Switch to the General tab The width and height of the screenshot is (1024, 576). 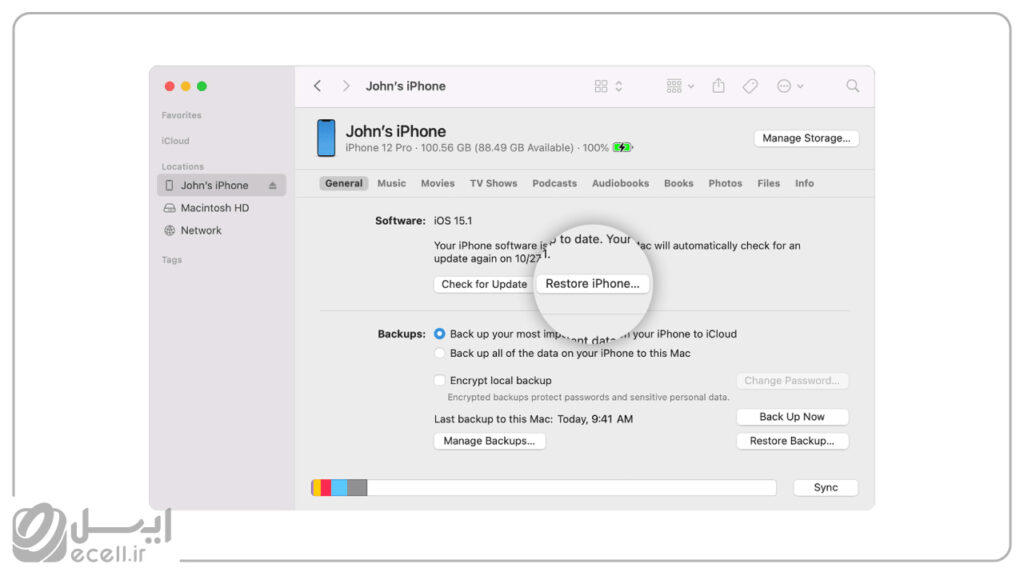click(x=344, y=184)
